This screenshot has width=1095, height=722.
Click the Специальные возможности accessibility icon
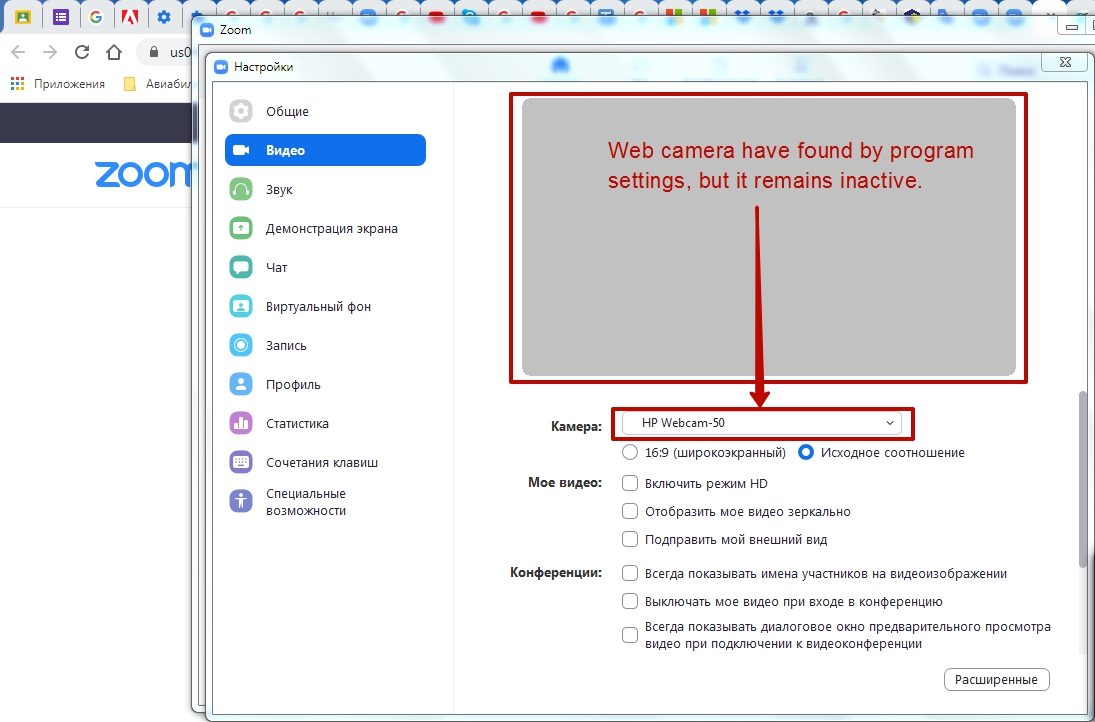point(241,501)
